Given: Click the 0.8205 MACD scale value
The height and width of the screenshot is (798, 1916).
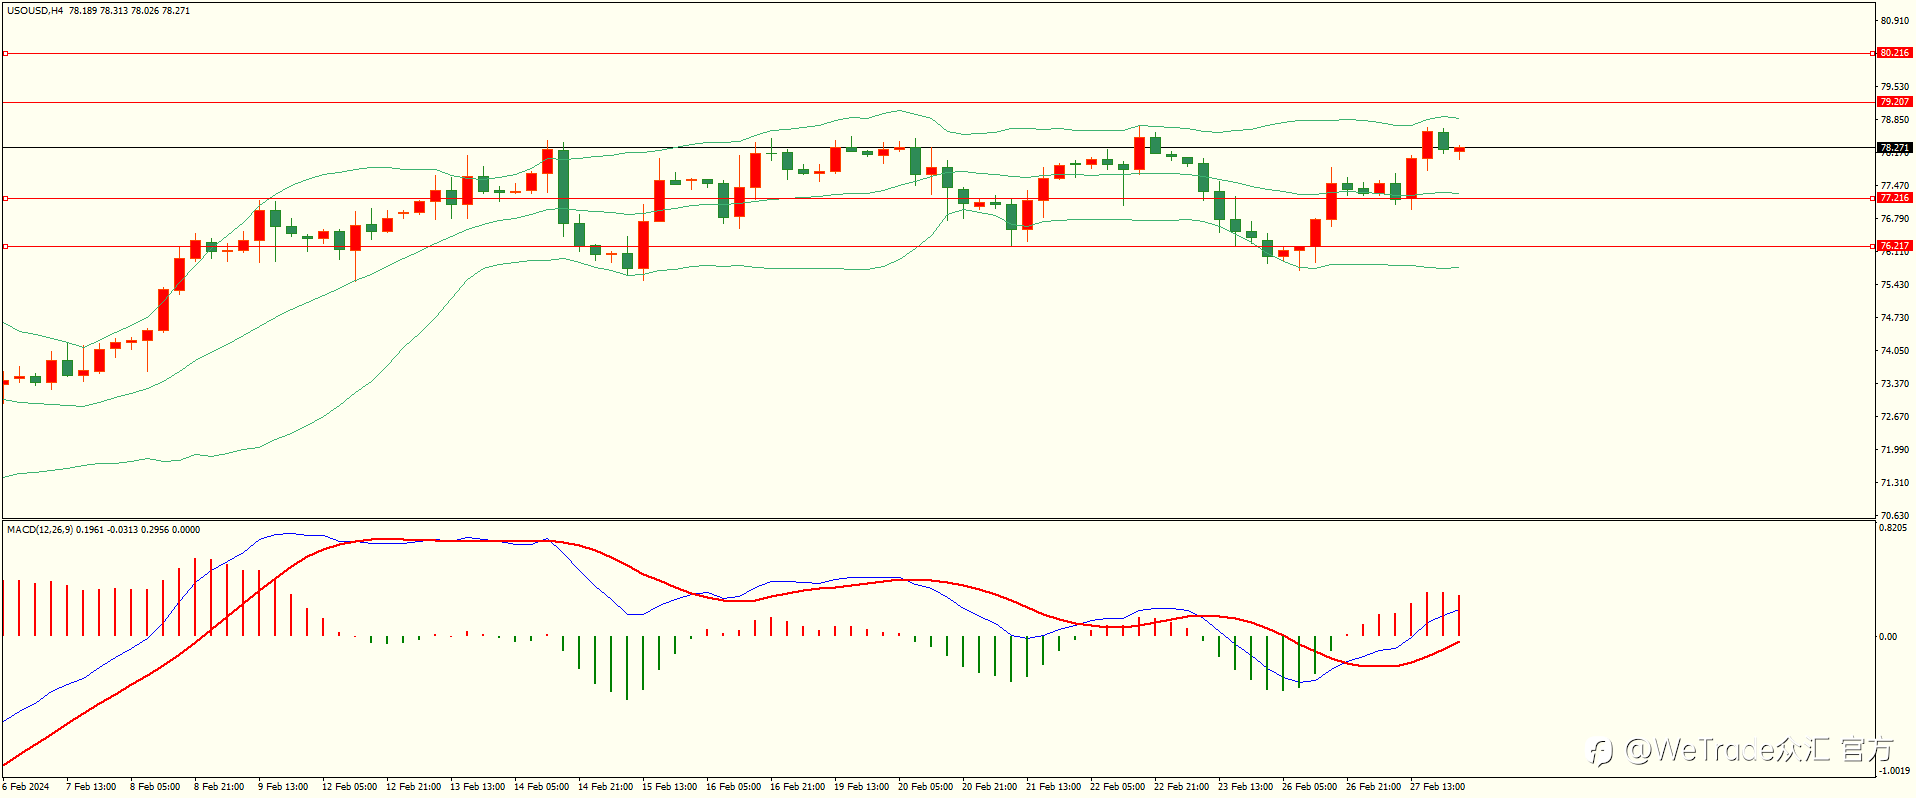Looking at the screenshot, I should coord(1894,528).
